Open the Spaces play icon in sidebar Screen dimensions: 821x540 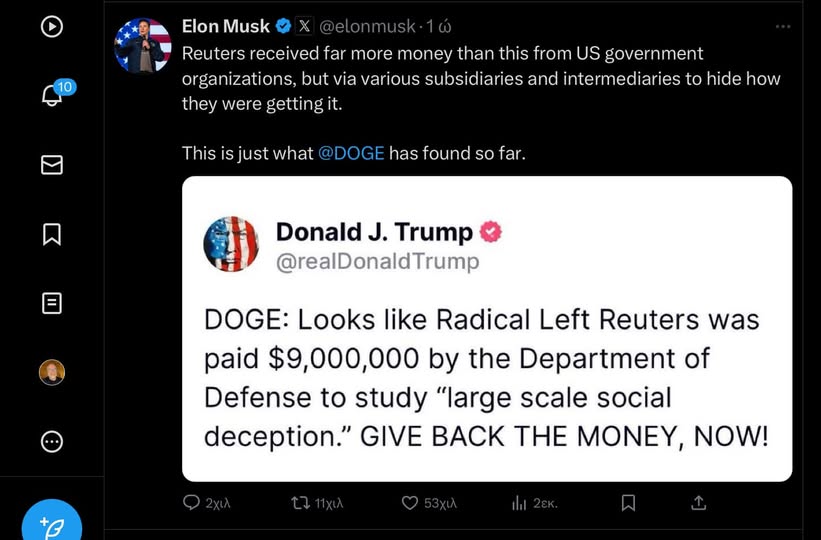(x=52, y=26)
